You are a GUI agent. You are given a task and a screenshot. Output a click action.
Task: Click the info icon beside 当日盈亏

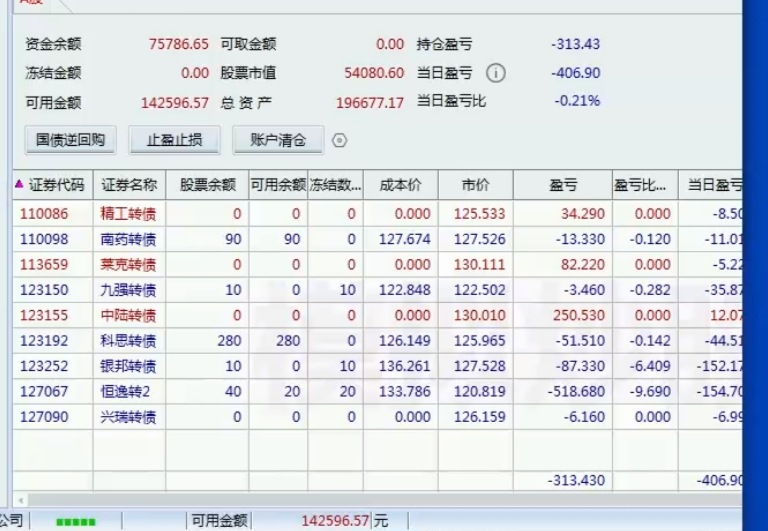click(496, 73)
